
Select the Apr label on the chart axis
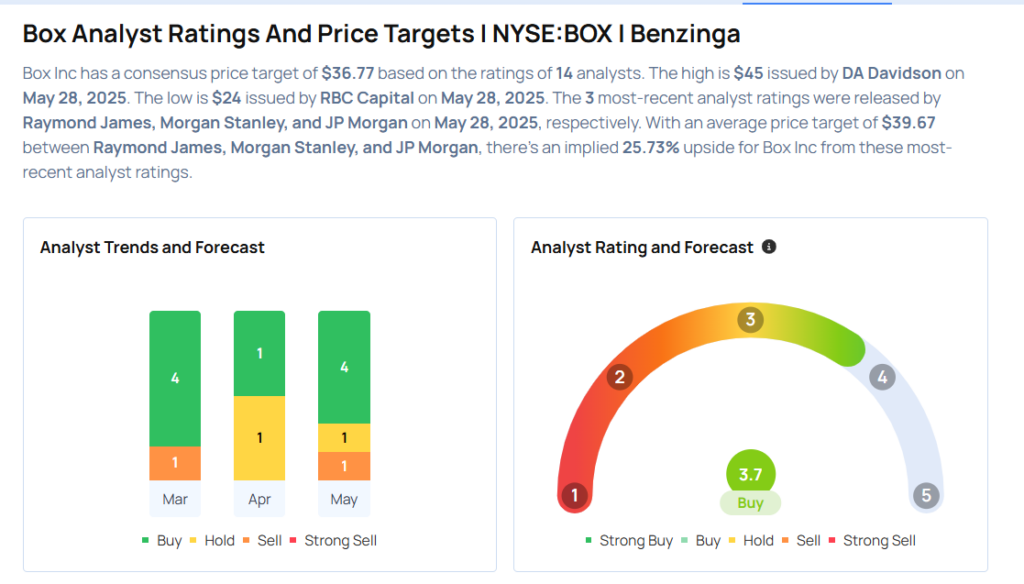[x=259, y=499]
